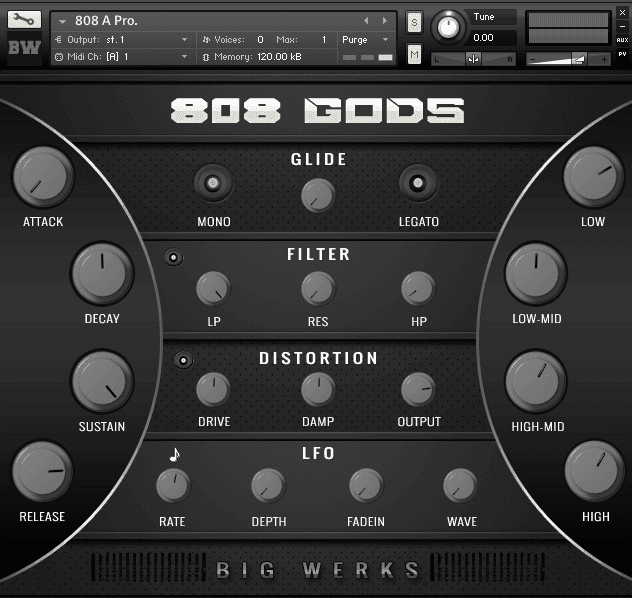Click the Max voices value field
632x598 pixels.
coord(324,39)
